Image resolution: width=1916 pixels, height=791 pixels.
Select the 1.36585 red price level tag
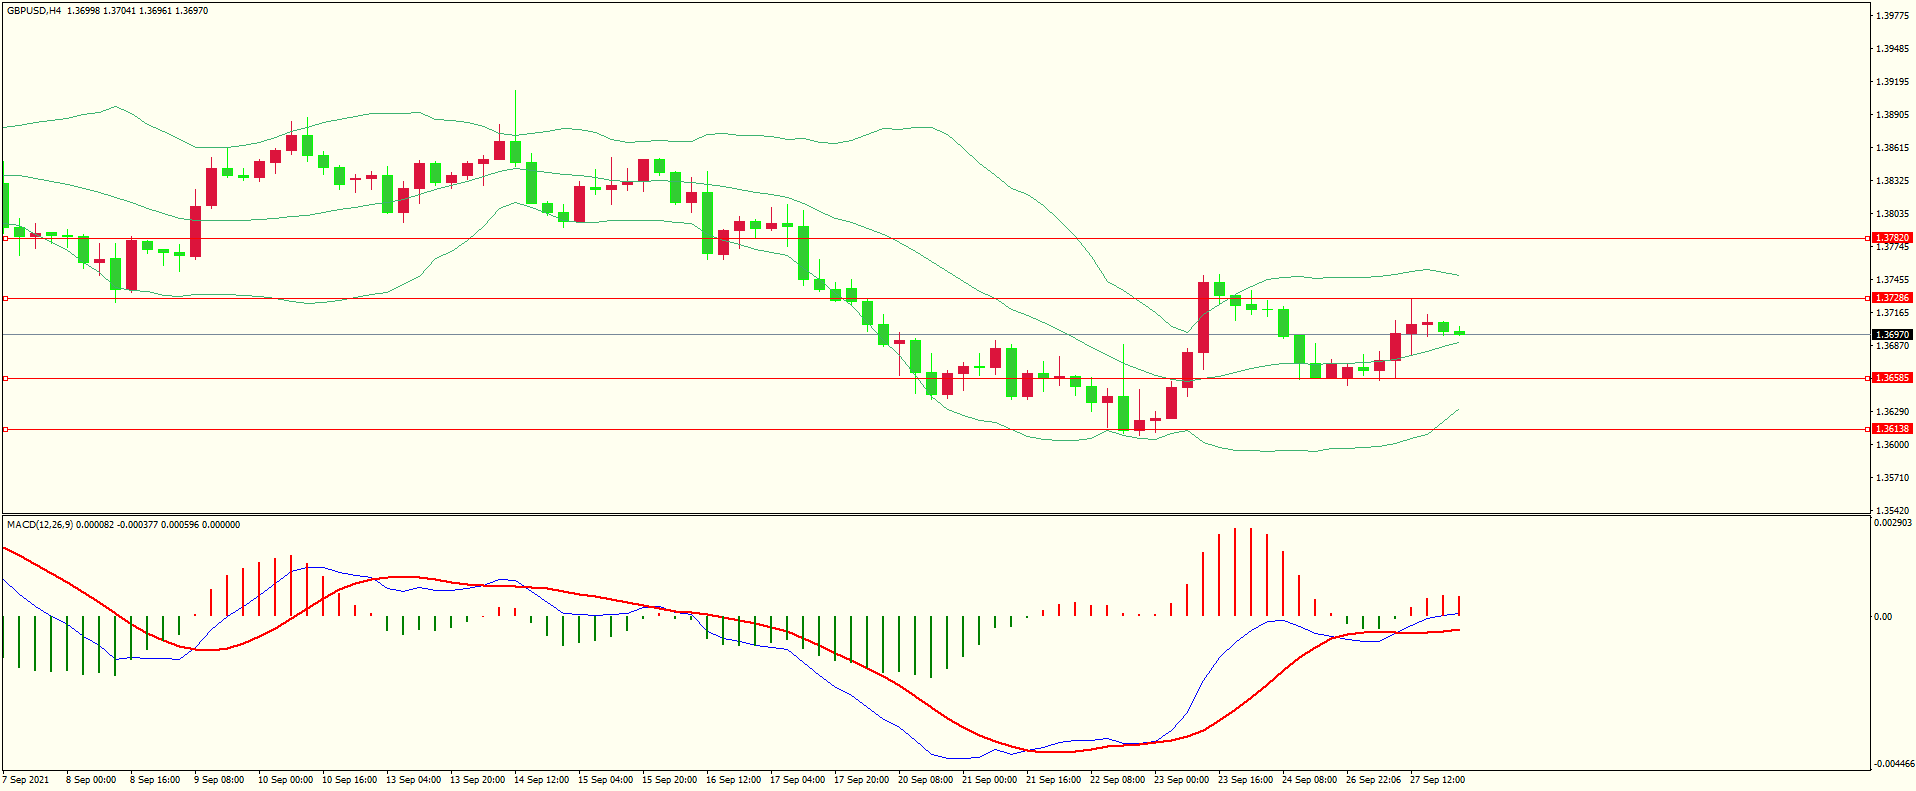coord(1892,378)
